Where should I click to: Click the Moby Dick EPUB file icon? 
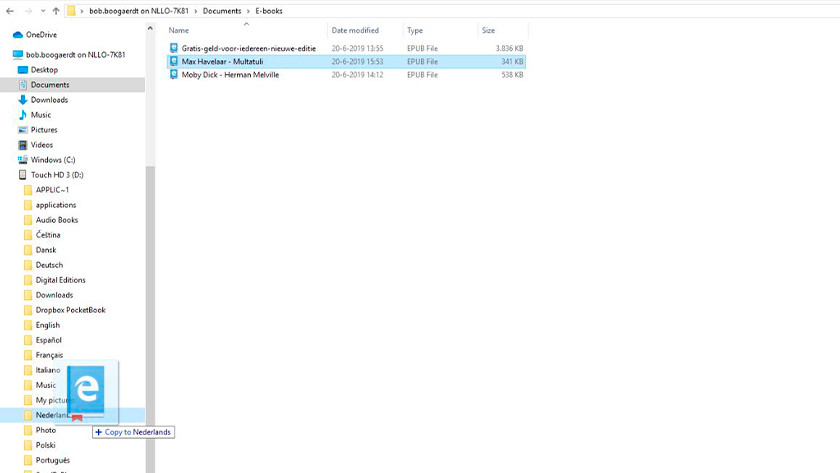pos(174,75)
